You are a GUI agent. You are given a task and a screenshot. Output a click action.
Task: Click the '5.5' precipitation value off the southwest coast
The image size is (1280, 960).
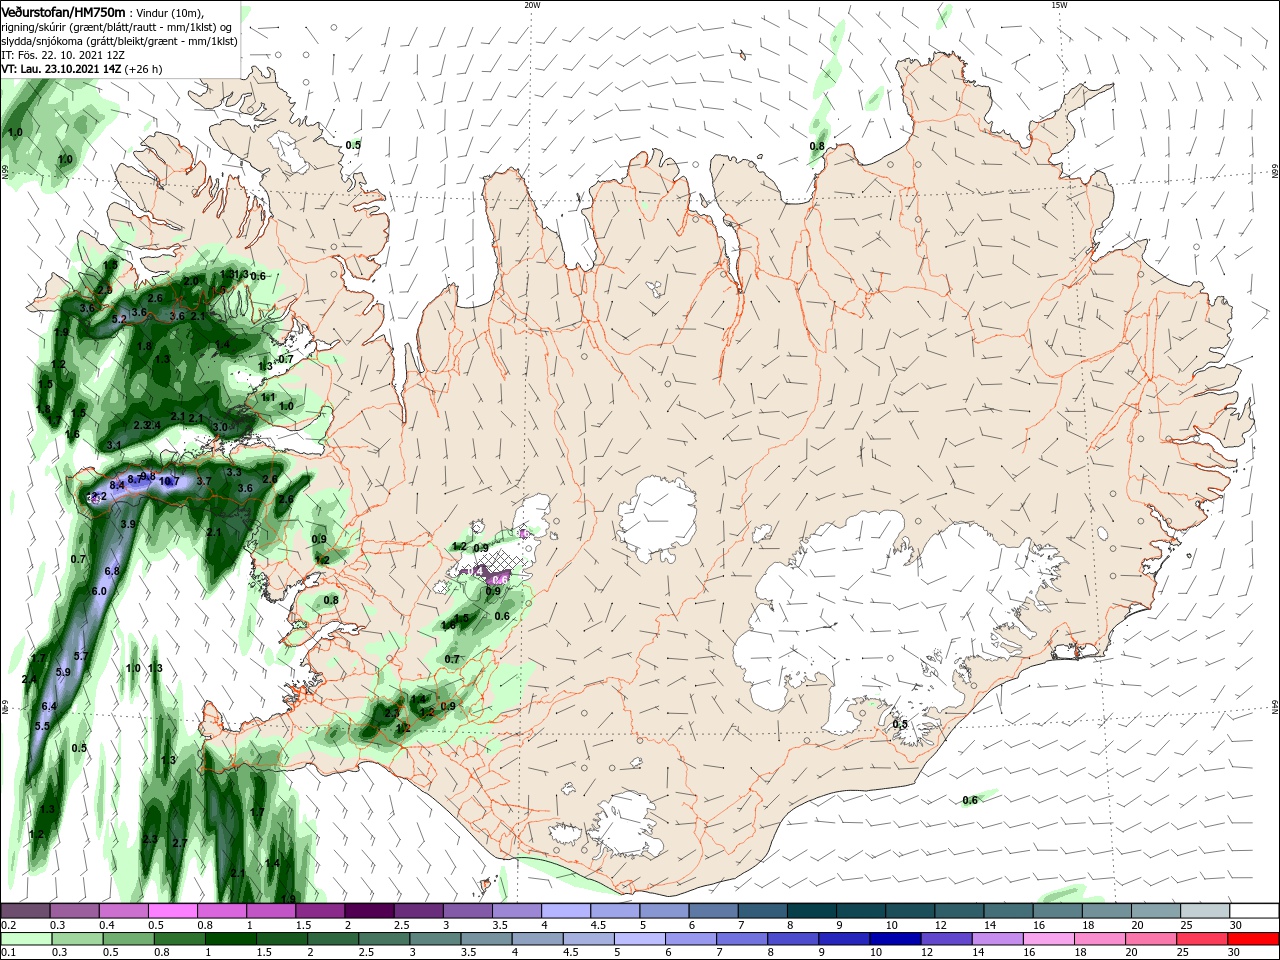coord(42,726)
